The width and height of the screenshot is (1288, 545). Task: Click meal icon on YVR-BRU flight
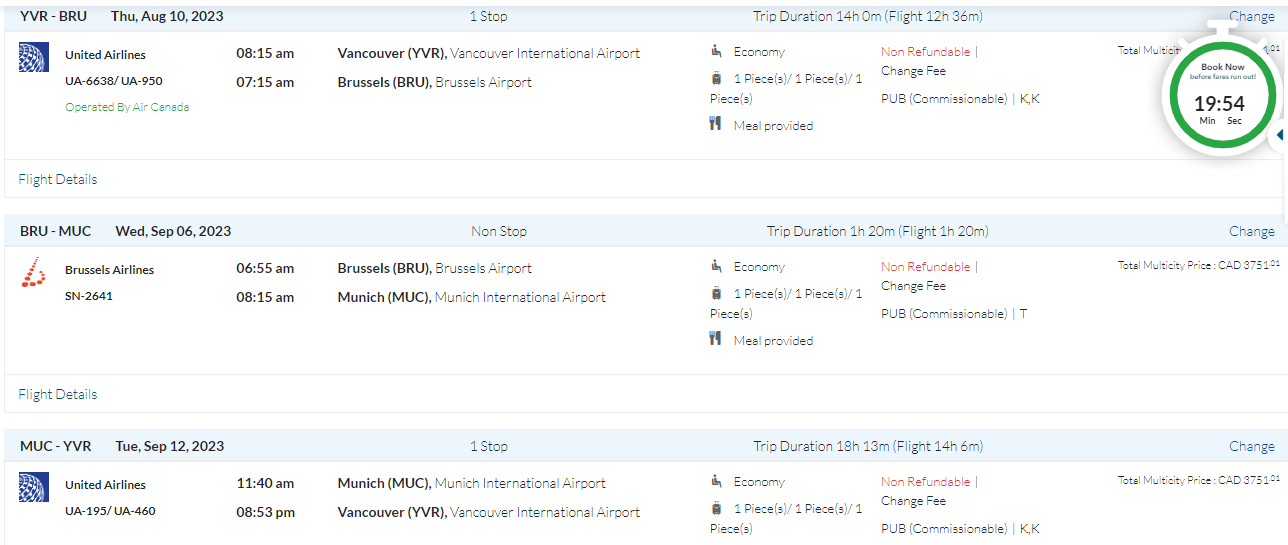tap(716, 124)
